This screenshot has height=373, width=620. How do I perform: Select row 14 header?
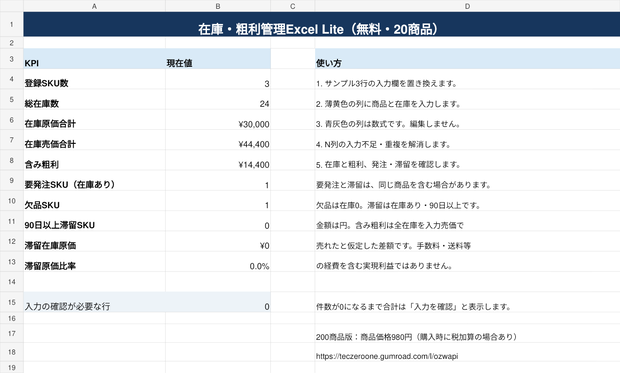(x=11, y=282)
